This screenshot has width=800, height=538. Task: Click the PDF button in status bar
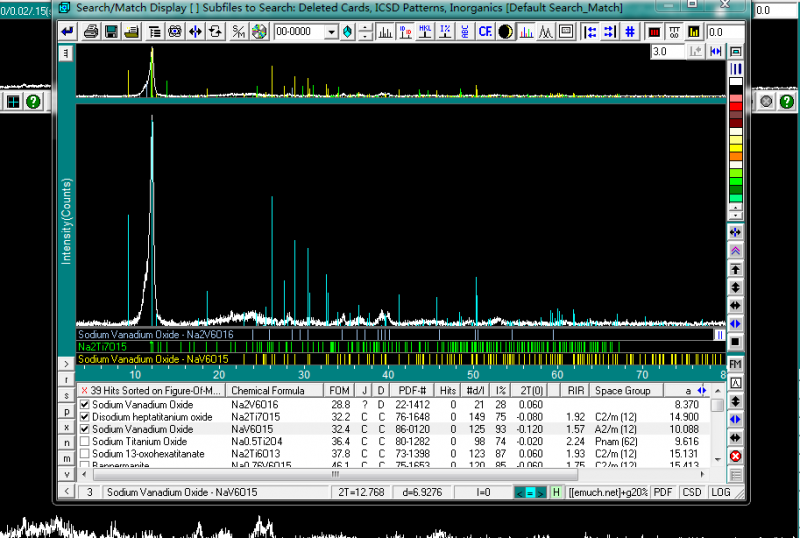click(664, 492)
